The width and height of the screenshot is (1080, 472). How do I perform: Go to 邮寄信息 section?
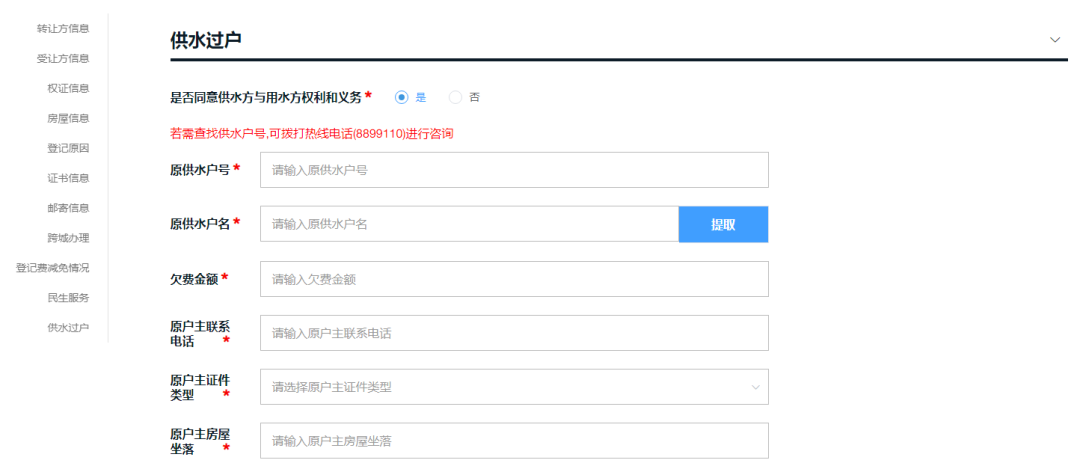point(68,208)
